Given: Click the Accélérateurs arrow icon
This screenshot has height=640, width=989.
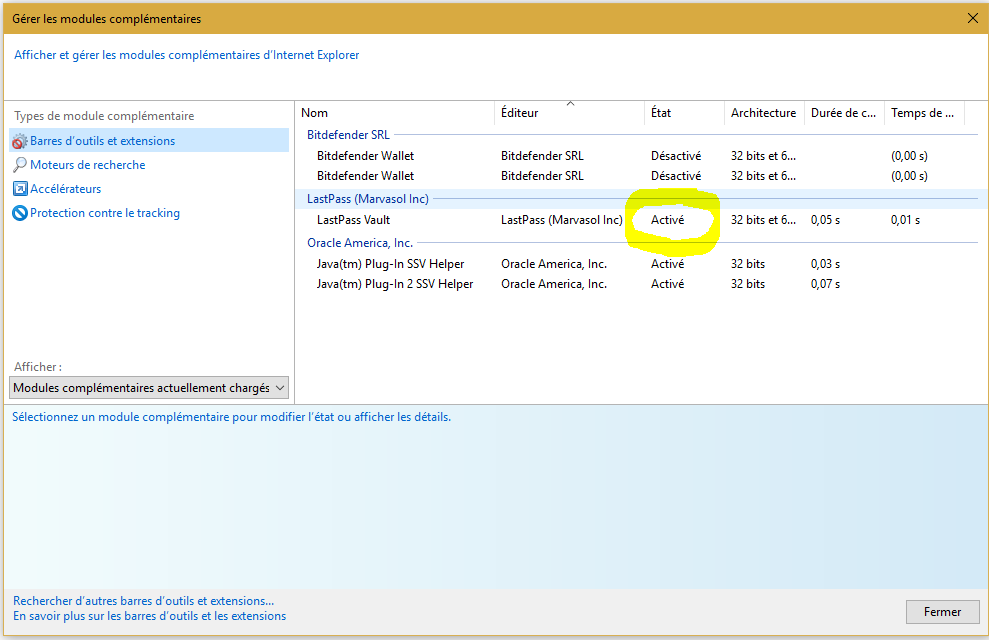Looking at the screenshot, I should pos(20,189).
